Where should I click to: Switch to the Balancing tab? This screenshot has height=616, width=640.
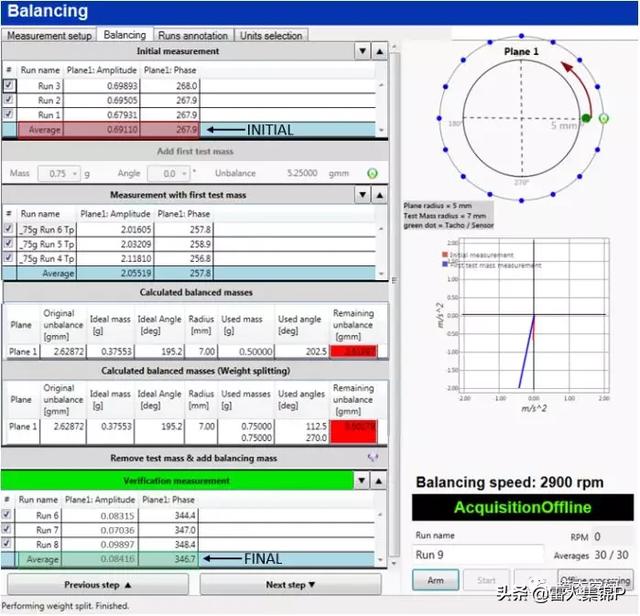(x=124, y=35)
